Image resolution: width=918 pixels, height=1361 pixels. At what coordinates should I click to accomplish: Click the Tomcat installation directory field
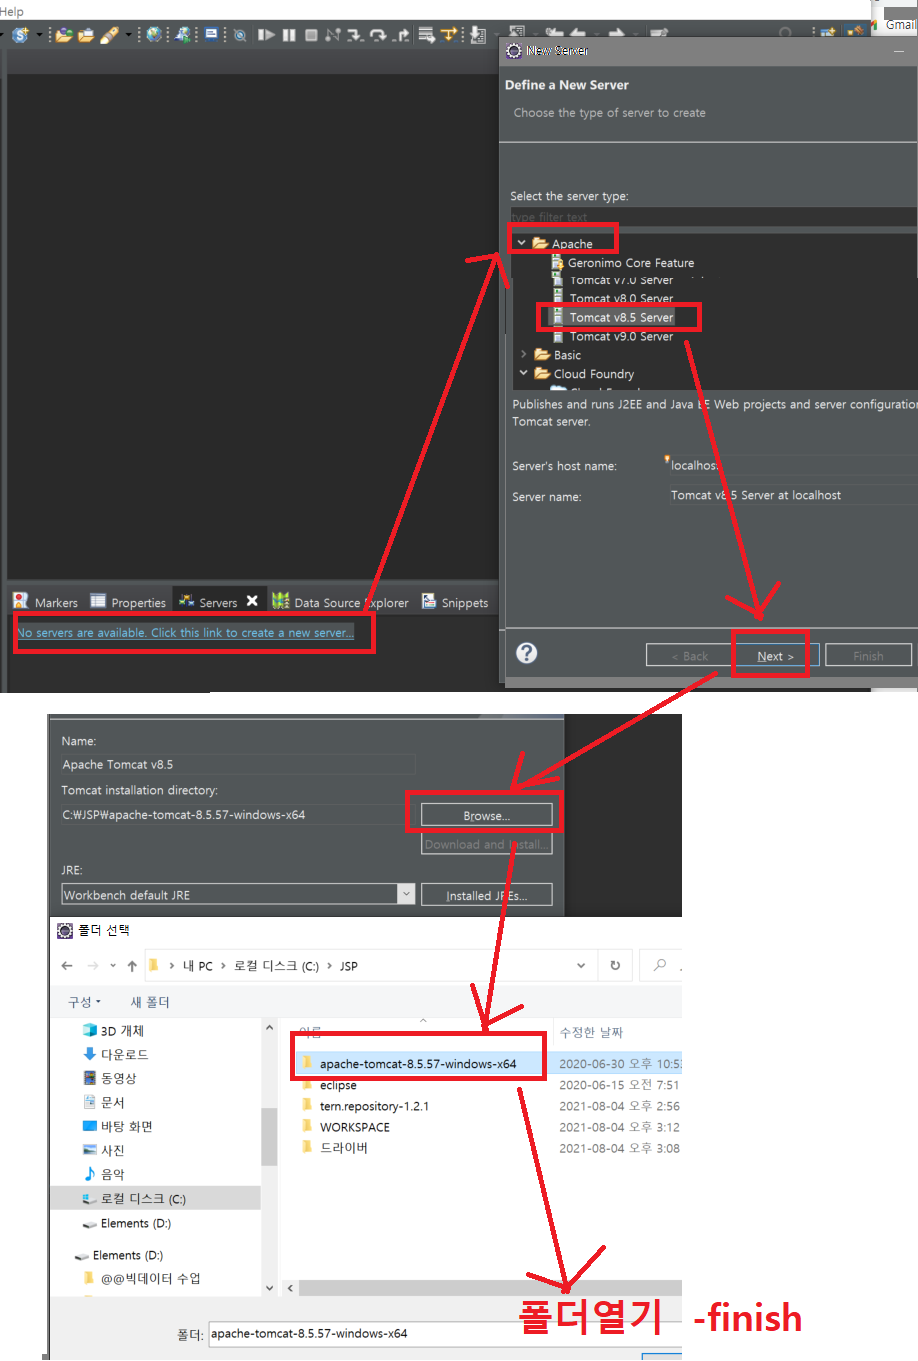pos(238,815)
